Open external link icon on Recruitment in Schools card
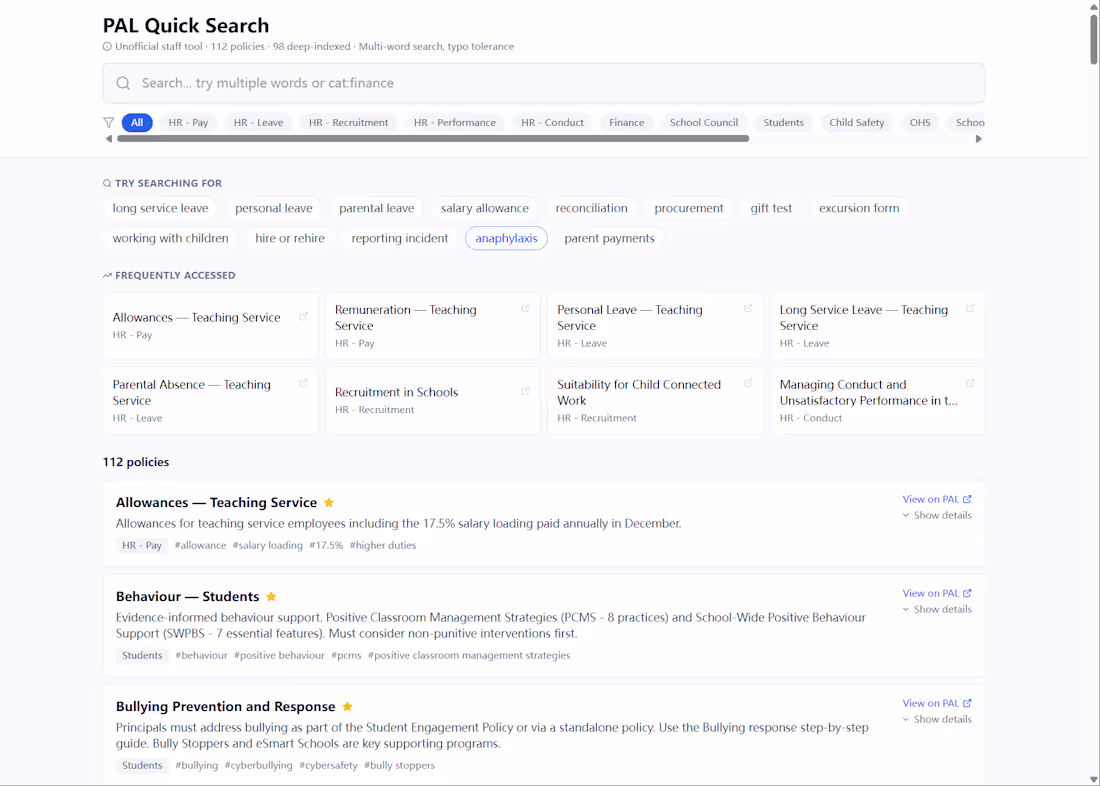 tap(526, 391)
